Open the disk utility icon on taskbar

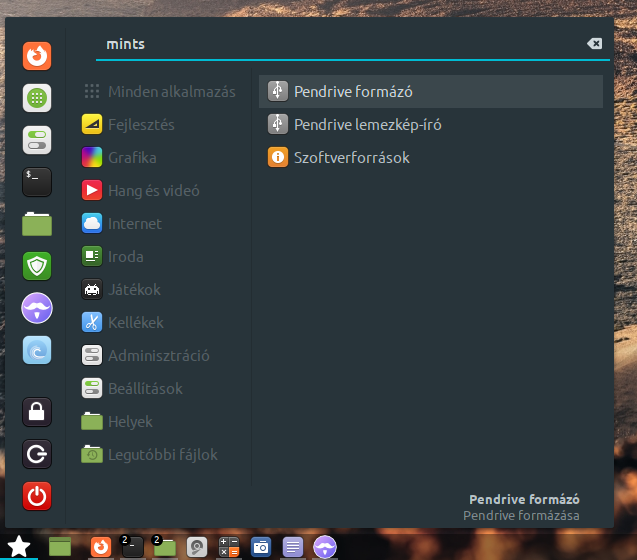click(197, 547)
